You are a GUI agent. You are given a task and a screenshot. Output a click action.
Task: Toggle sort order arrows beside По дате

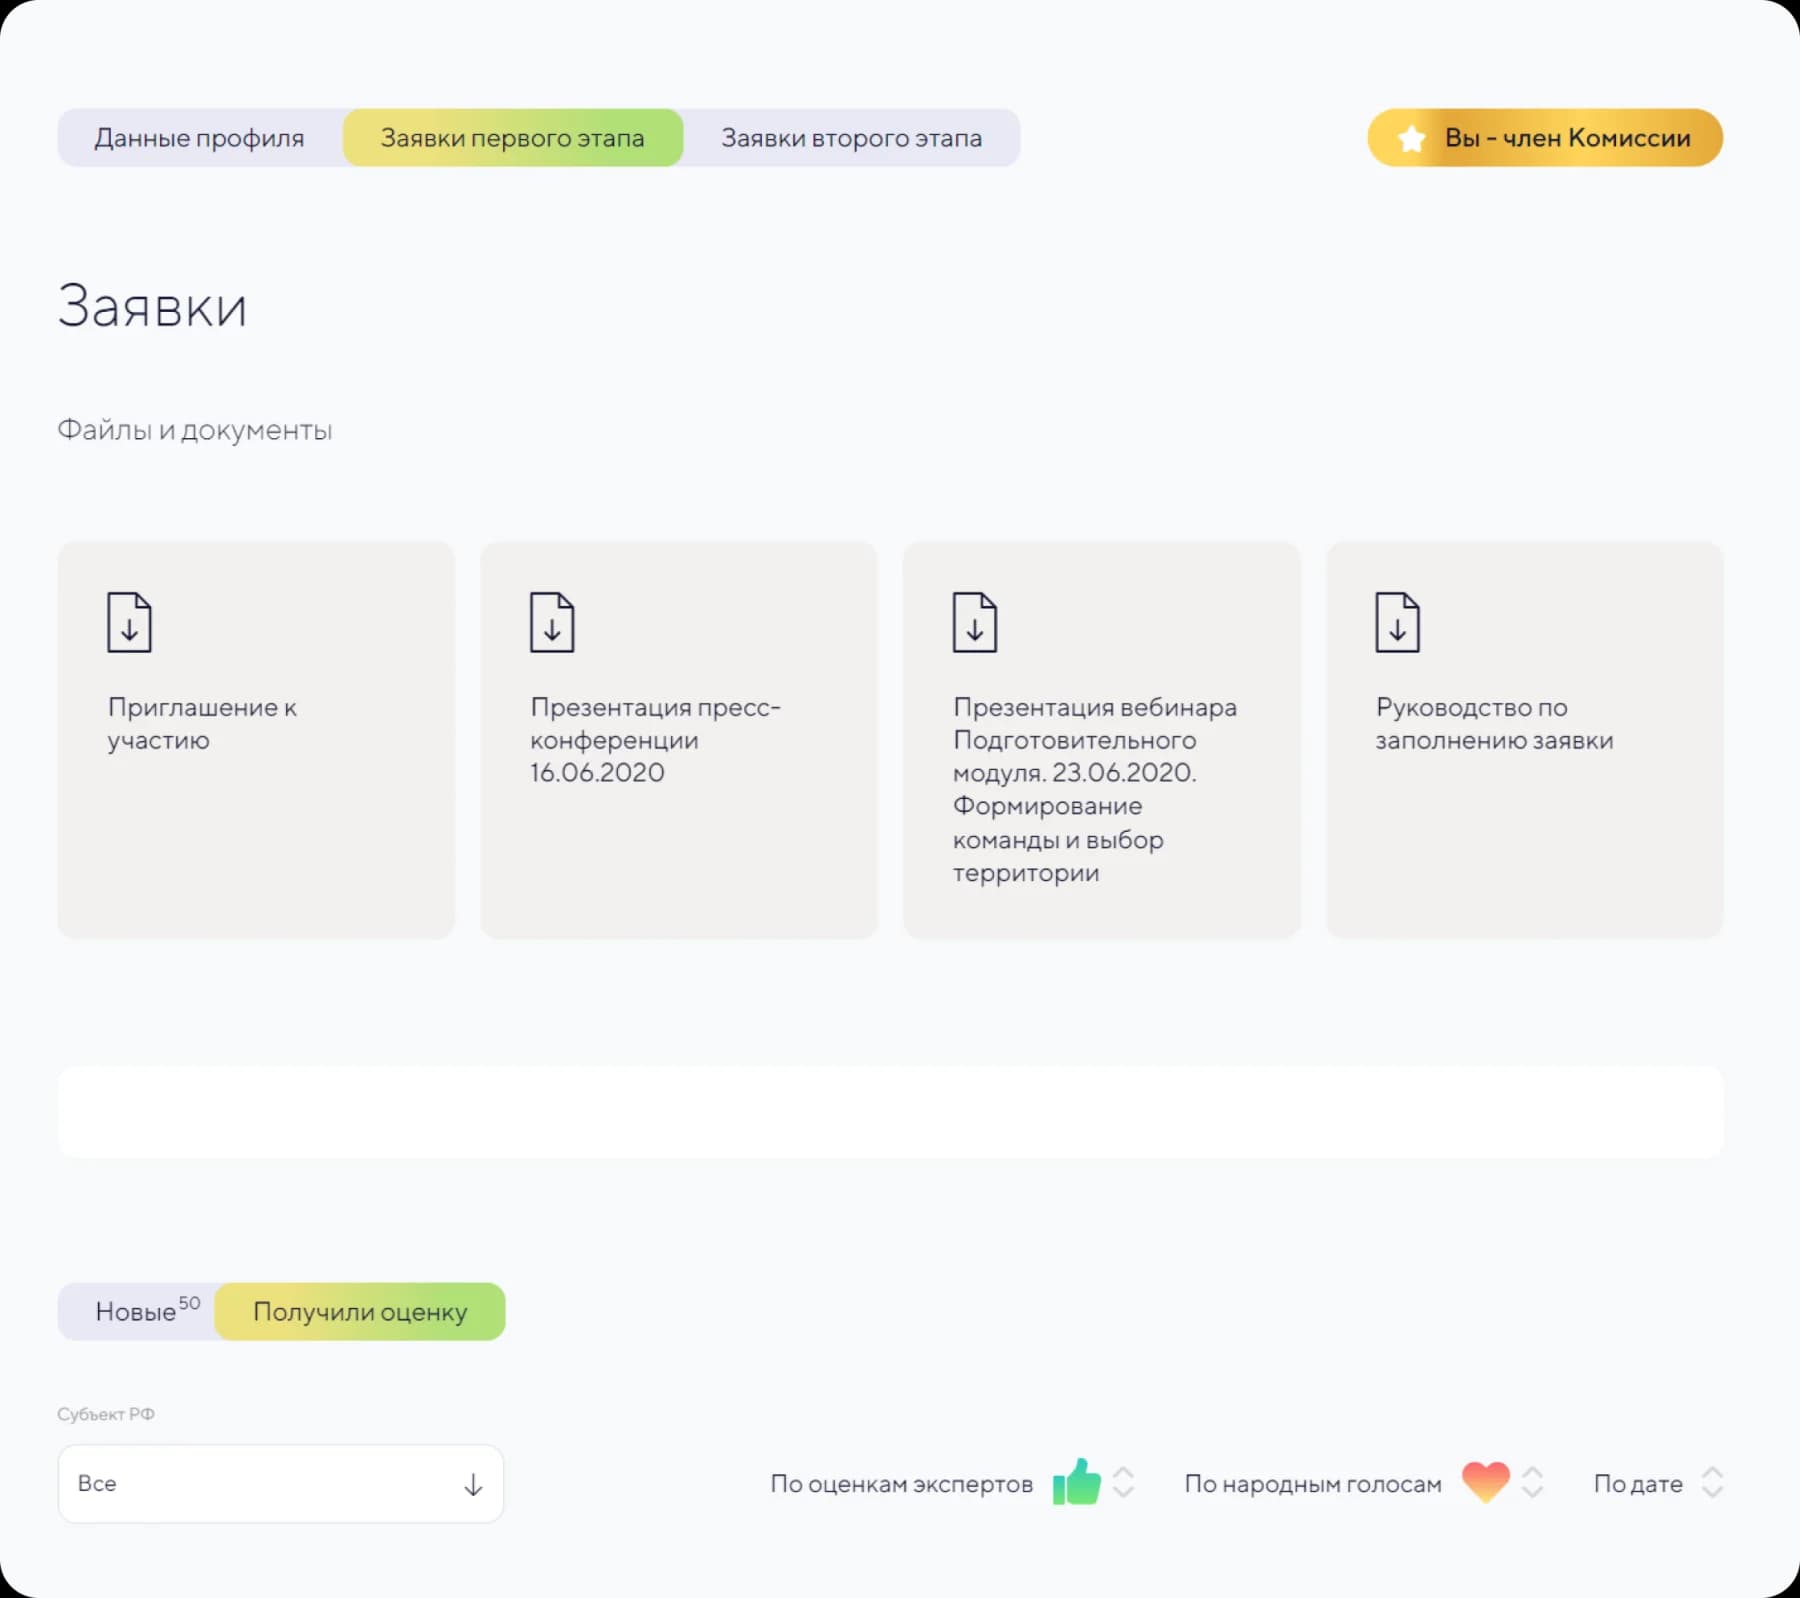point(1712,1482)
